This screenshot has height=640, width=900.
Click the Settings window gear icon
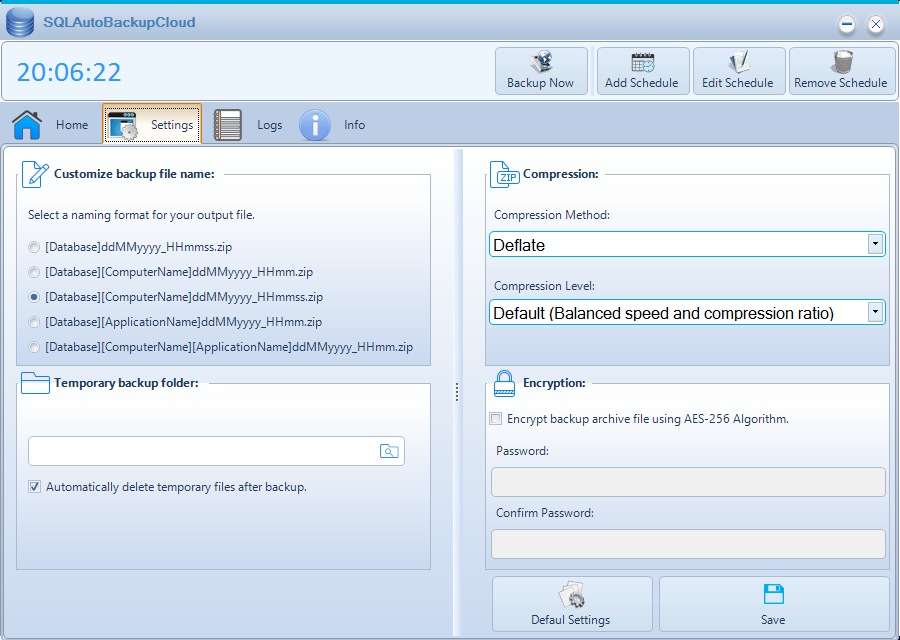[122, 125]
